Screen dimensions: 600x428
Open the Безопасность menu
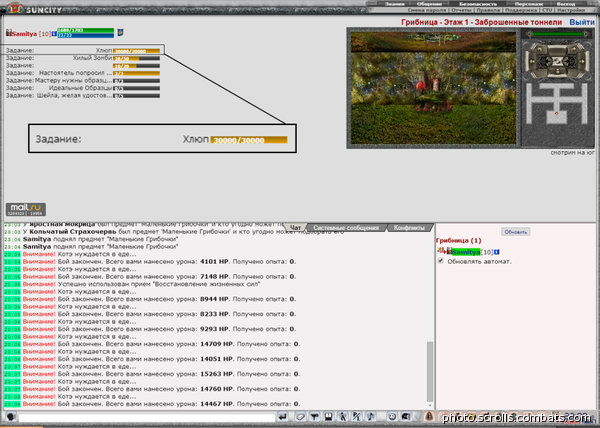[x=478, y=4]
